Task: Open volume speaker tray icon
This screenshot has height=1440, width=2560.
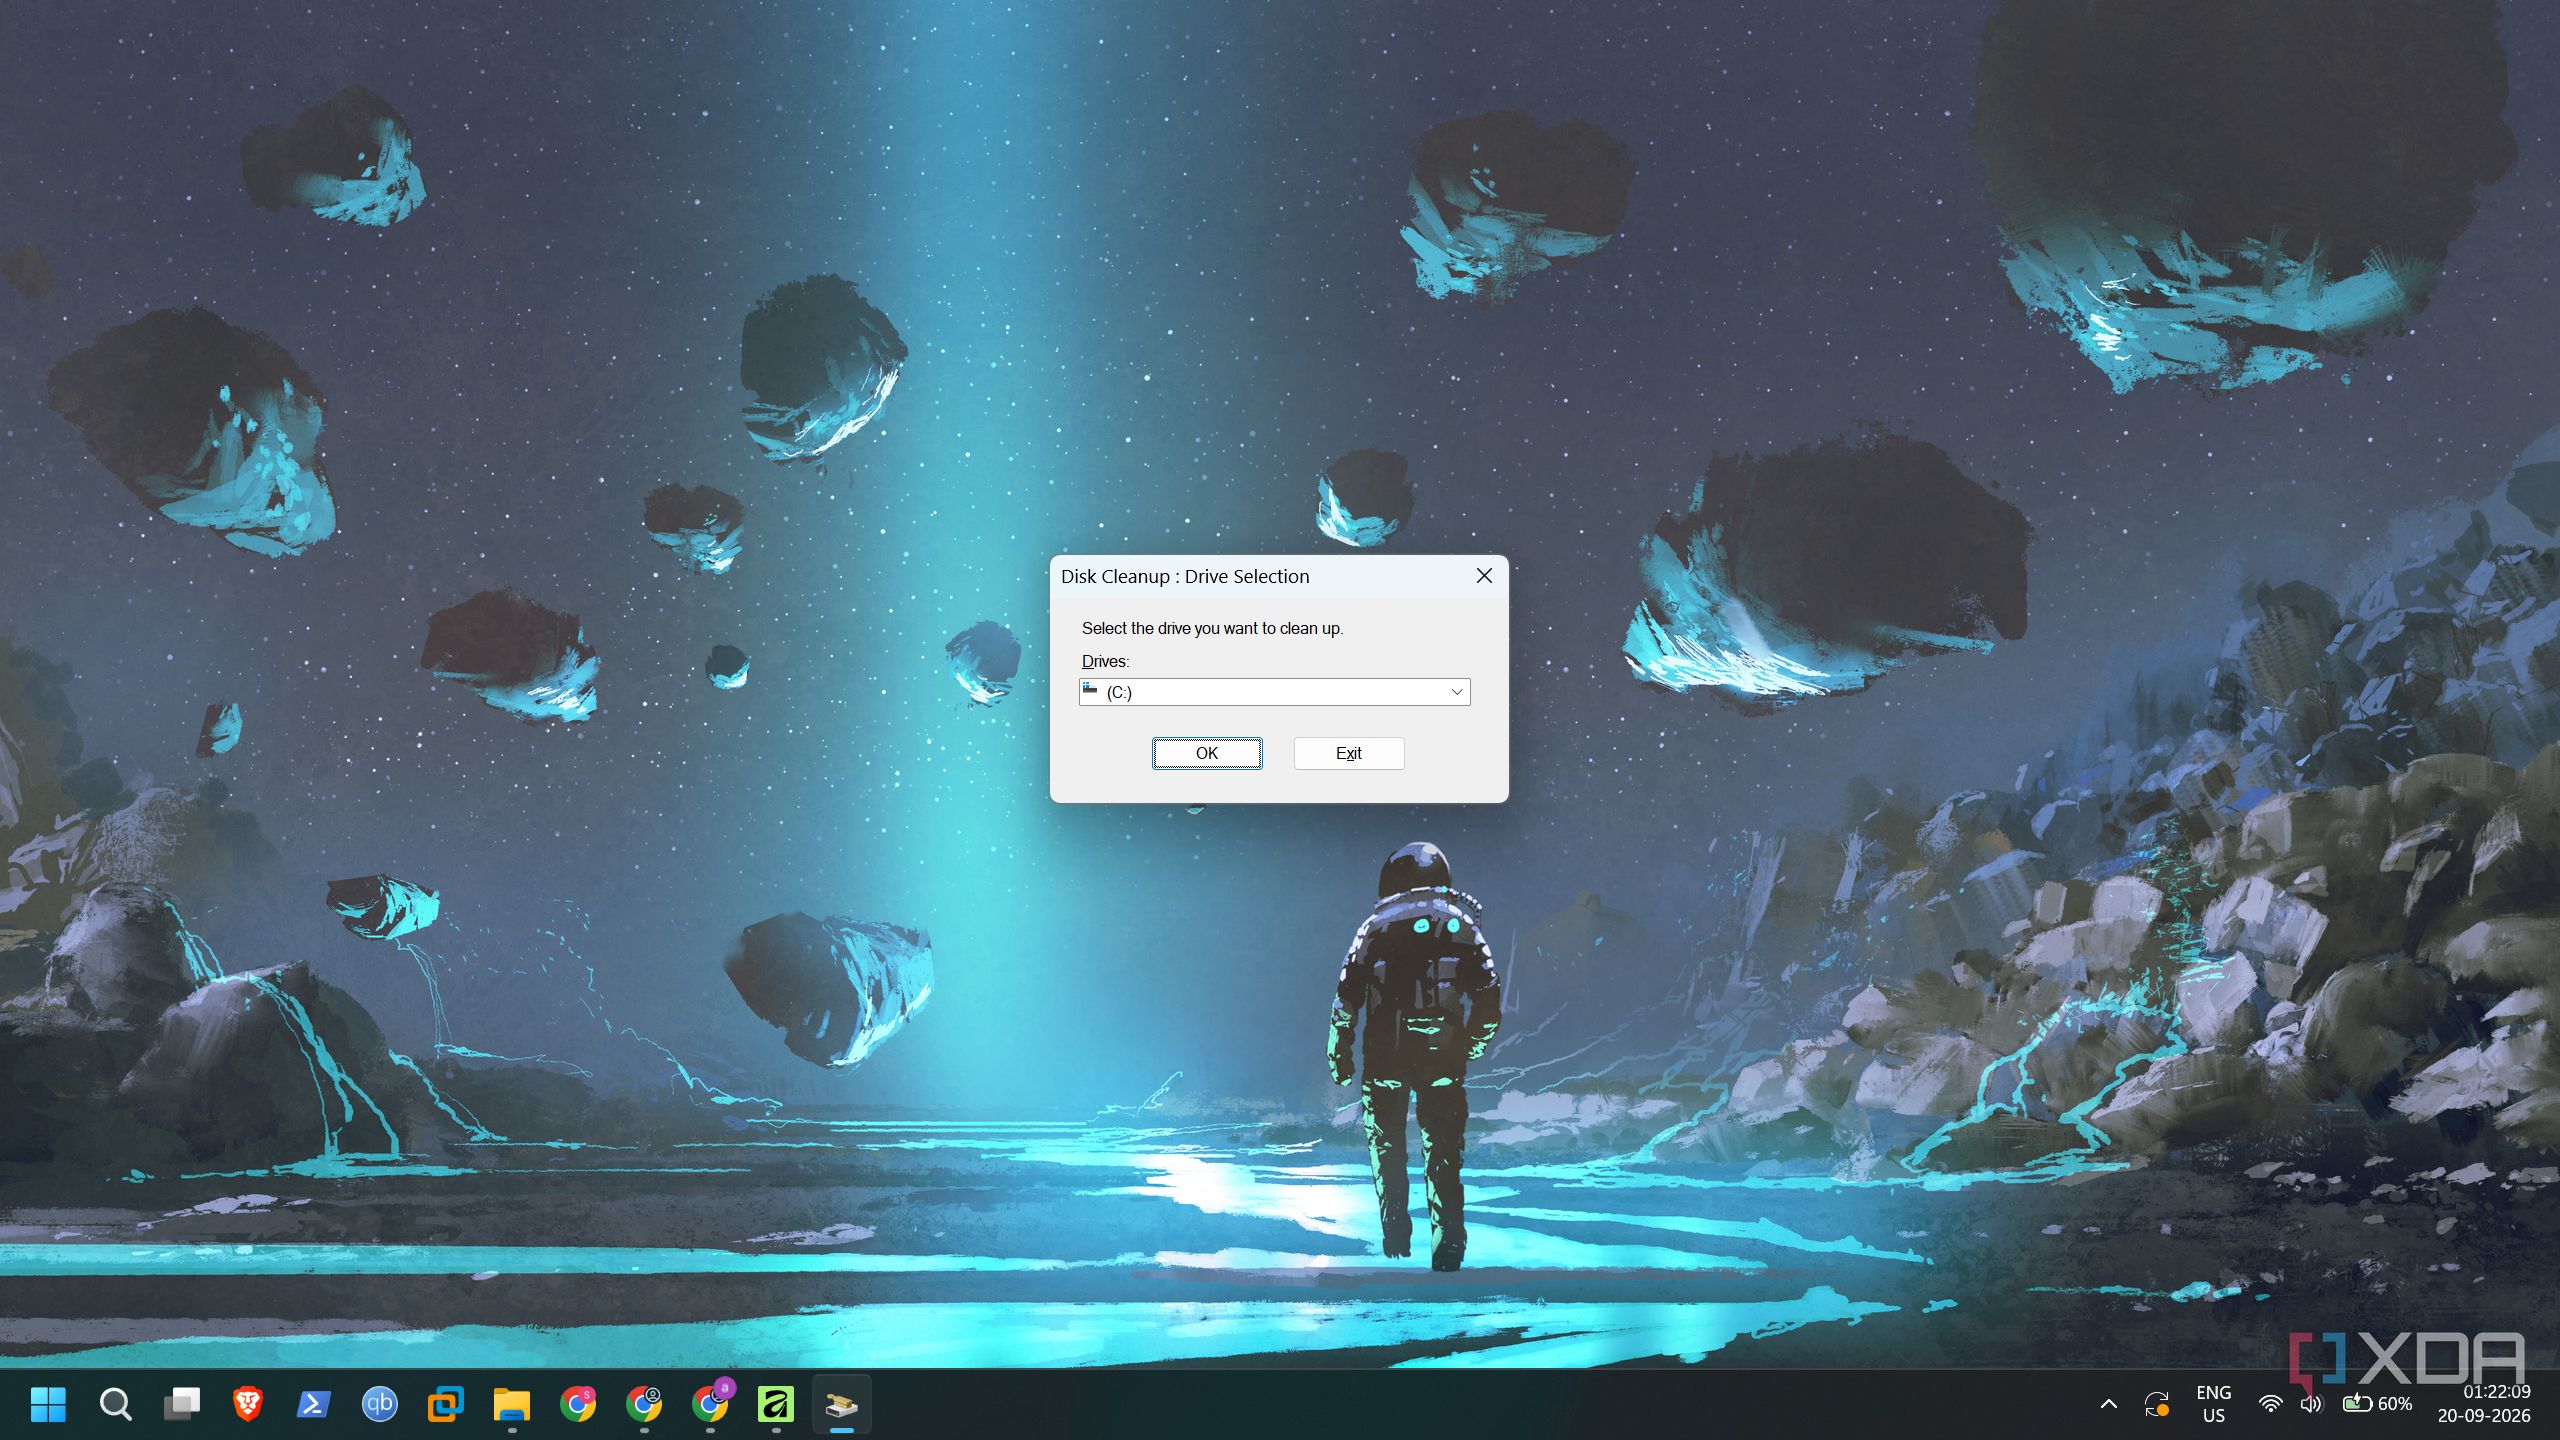Action: 2311,1404
